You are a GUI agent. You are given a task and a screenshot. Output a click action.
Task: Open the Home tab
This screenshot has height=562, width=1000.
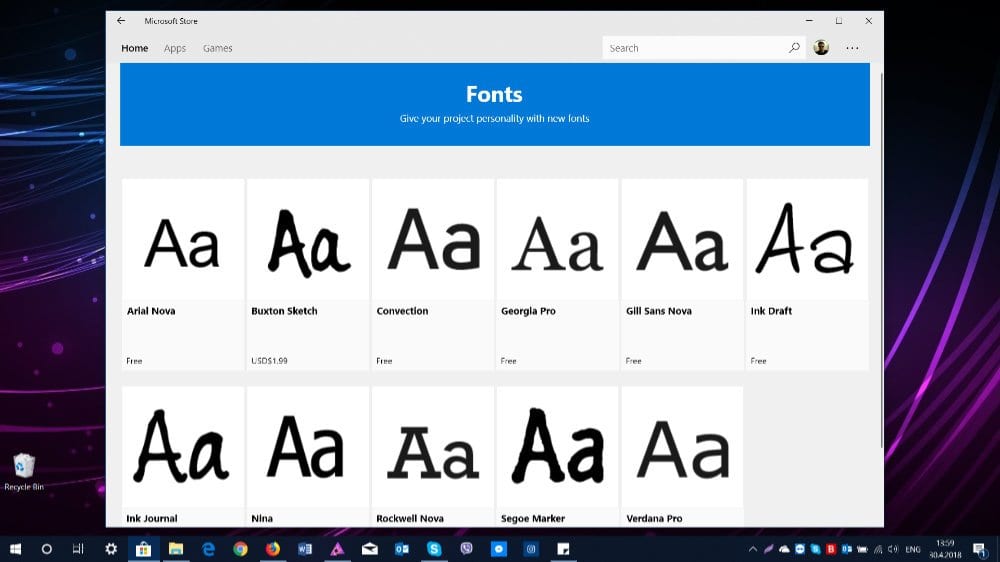click(135, 48)
